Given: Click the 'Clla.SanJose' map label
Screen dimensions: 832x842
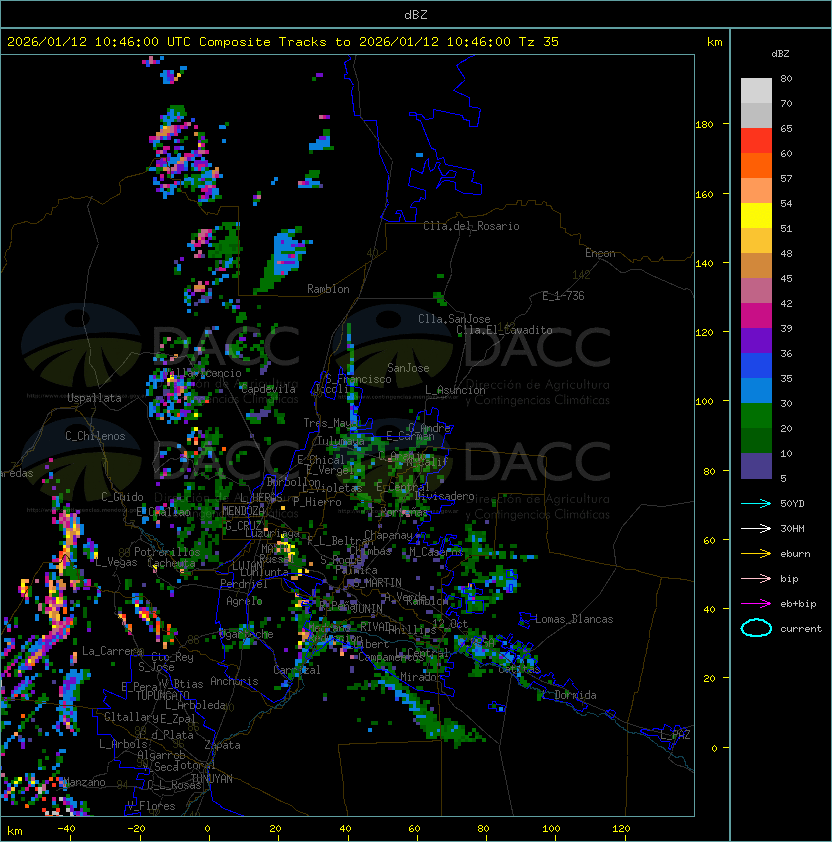Looking at the screenshot, I should click(x=454, y=319).
